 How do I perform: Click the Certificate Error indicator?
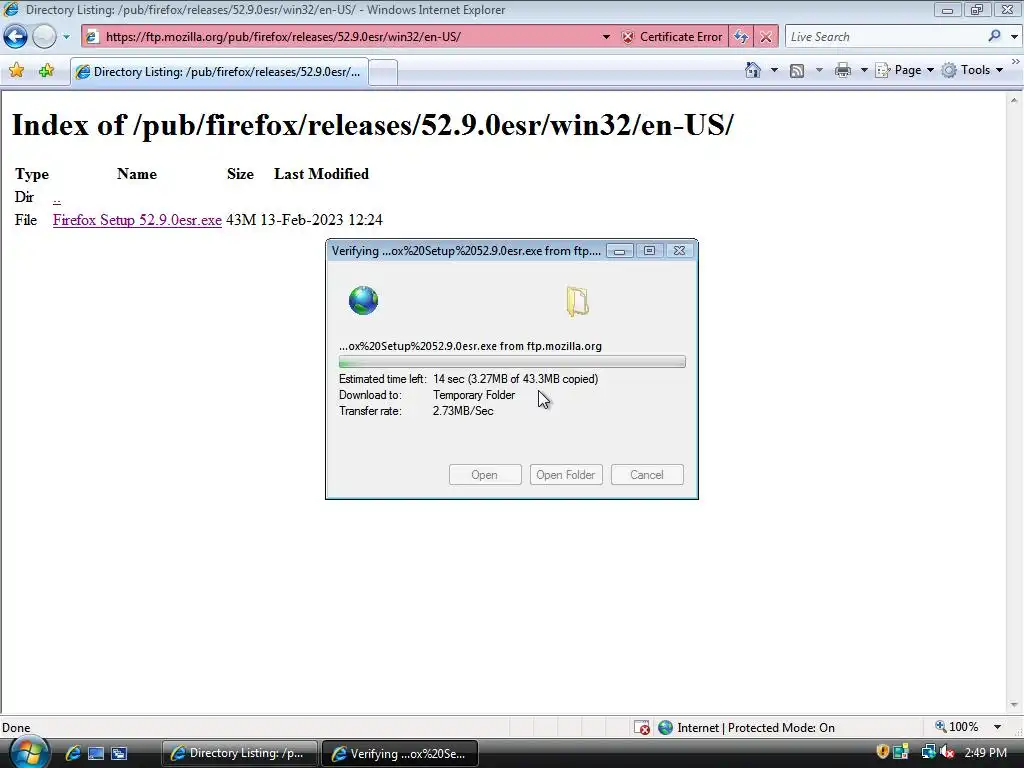point(672,37)
